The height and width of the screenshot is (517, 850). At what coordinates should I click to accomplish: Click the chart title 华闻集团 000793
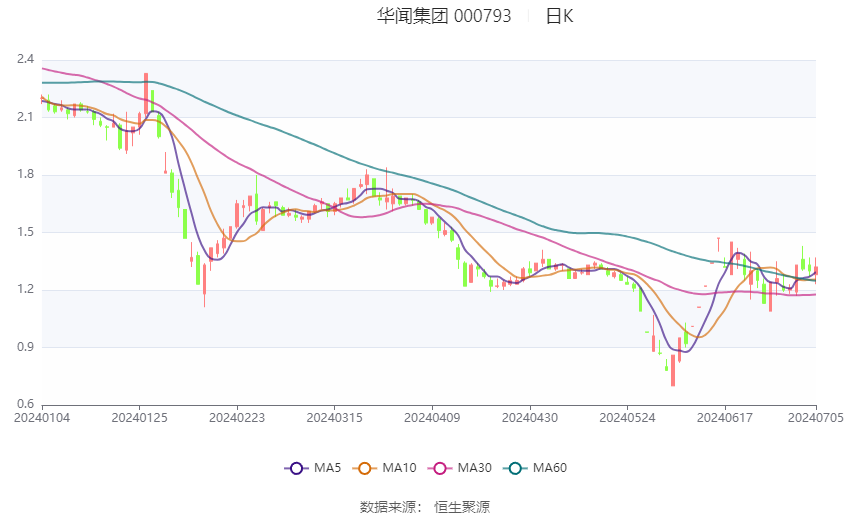coord(444,16)
